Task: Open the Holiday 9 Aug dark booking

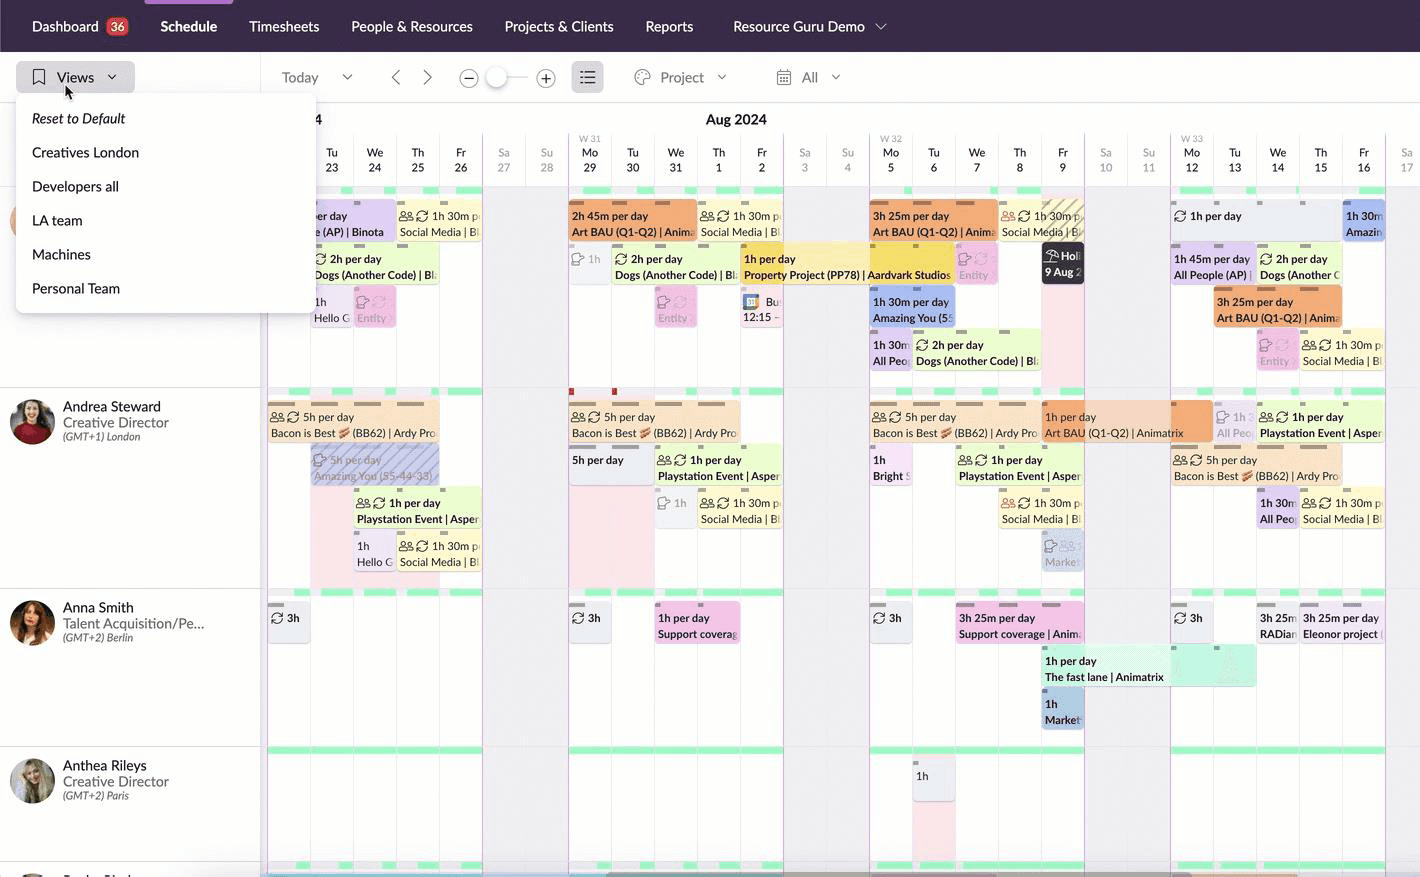Action: tap(1062, 264)
